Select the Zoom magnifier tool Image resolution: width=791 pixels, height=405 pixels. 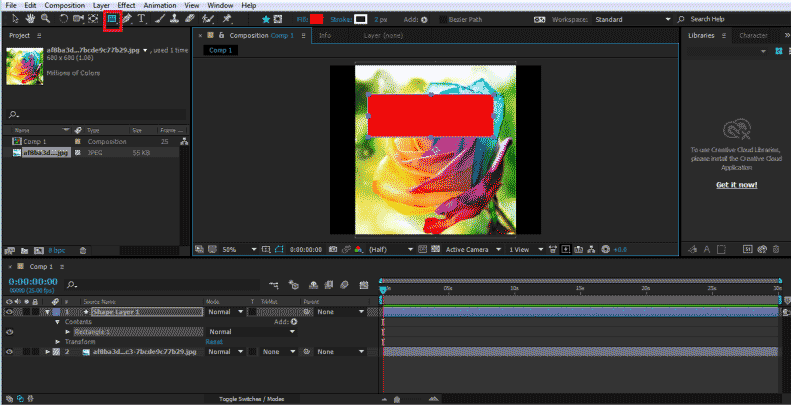45,19
